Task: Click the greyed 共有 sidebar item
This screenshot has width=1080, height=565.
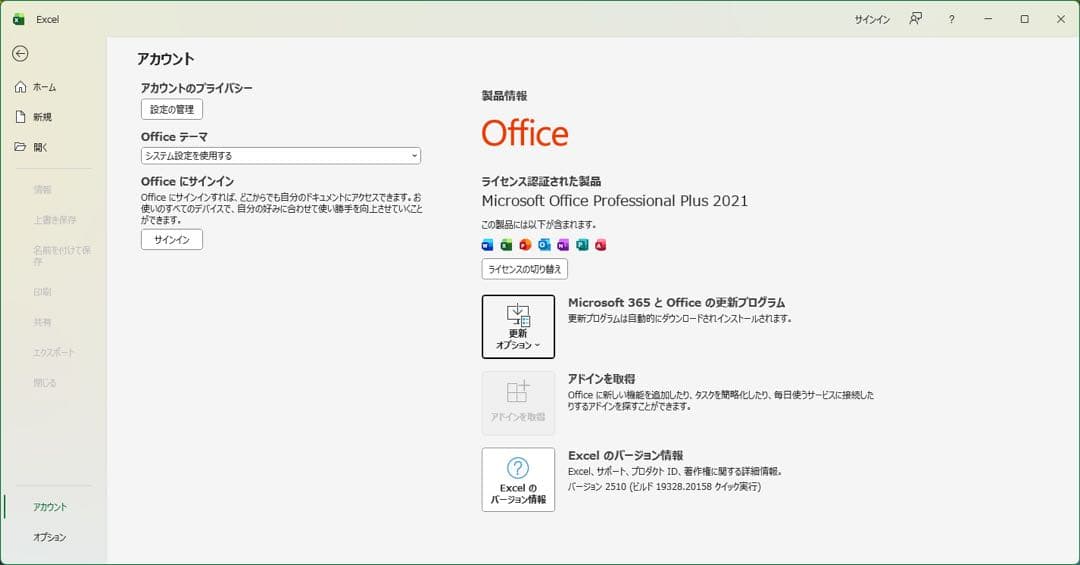Action: point(43,322)
